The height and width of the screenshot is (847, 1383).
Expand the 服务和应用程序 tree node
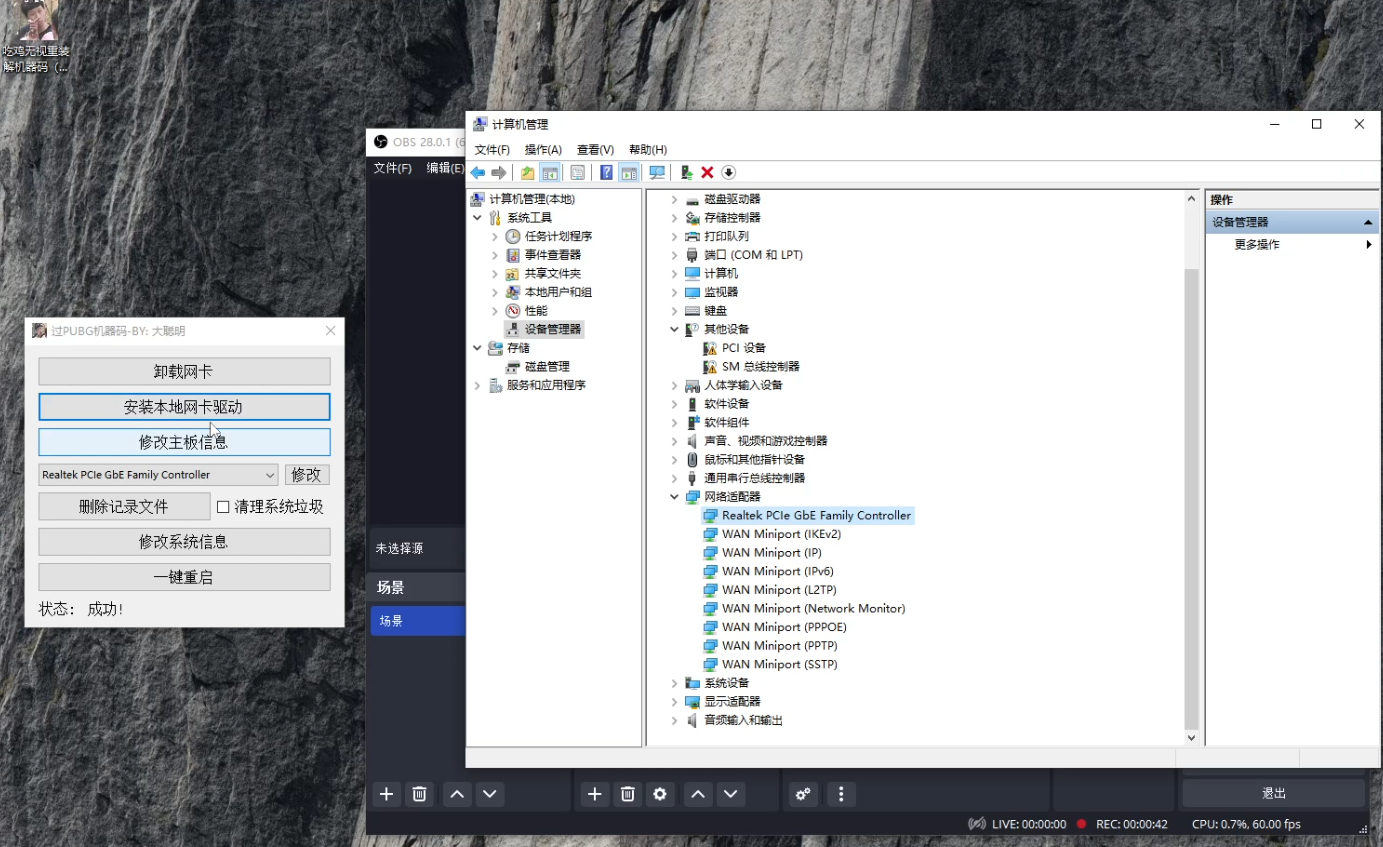pos(477,385)
